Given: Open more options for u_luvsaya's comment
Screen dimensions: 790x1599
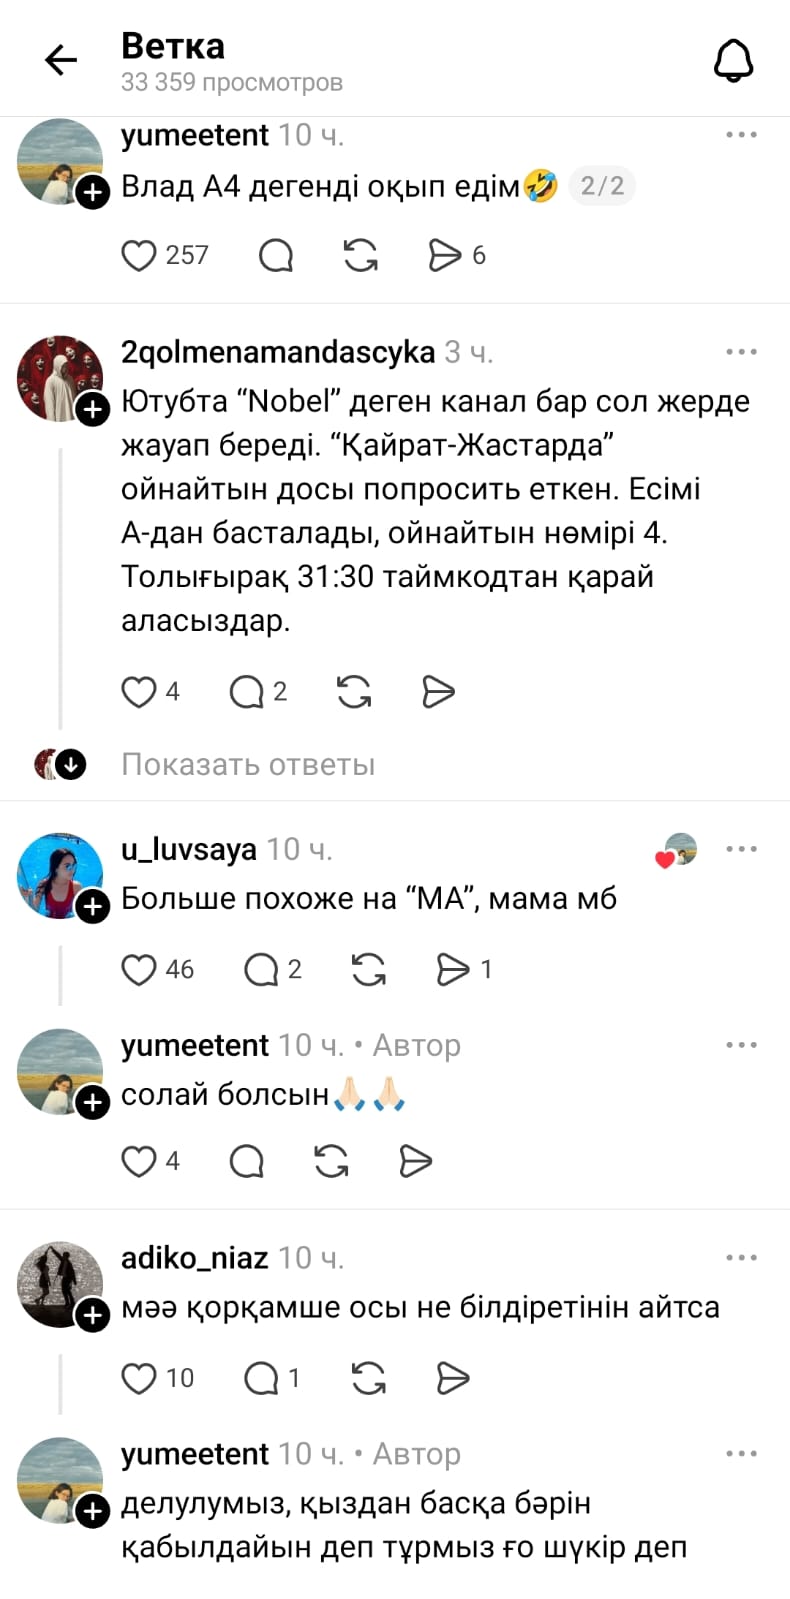Looking at the screenshot, I should coord(741,849).
